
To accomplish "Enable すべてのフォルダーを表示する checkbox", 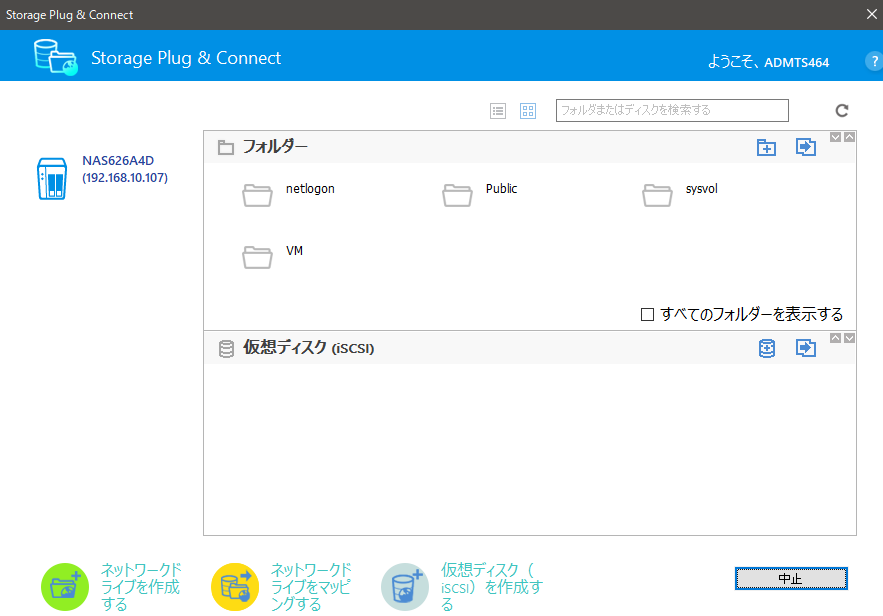I will click(x=648, y=314).
